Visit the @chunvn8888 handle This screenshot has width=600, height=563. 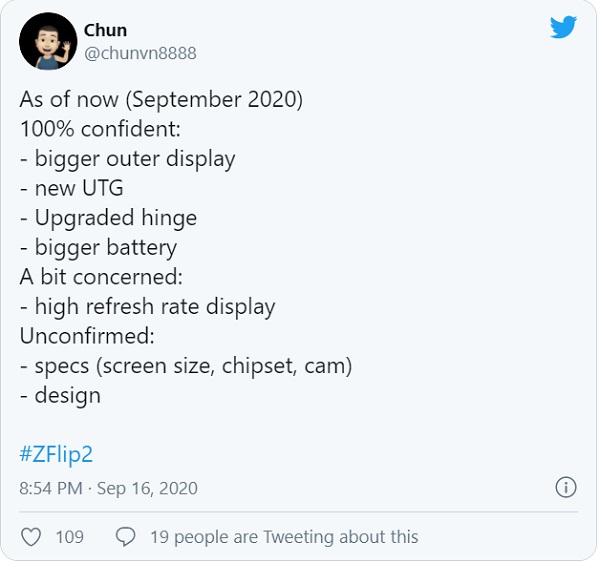point(140,53)
